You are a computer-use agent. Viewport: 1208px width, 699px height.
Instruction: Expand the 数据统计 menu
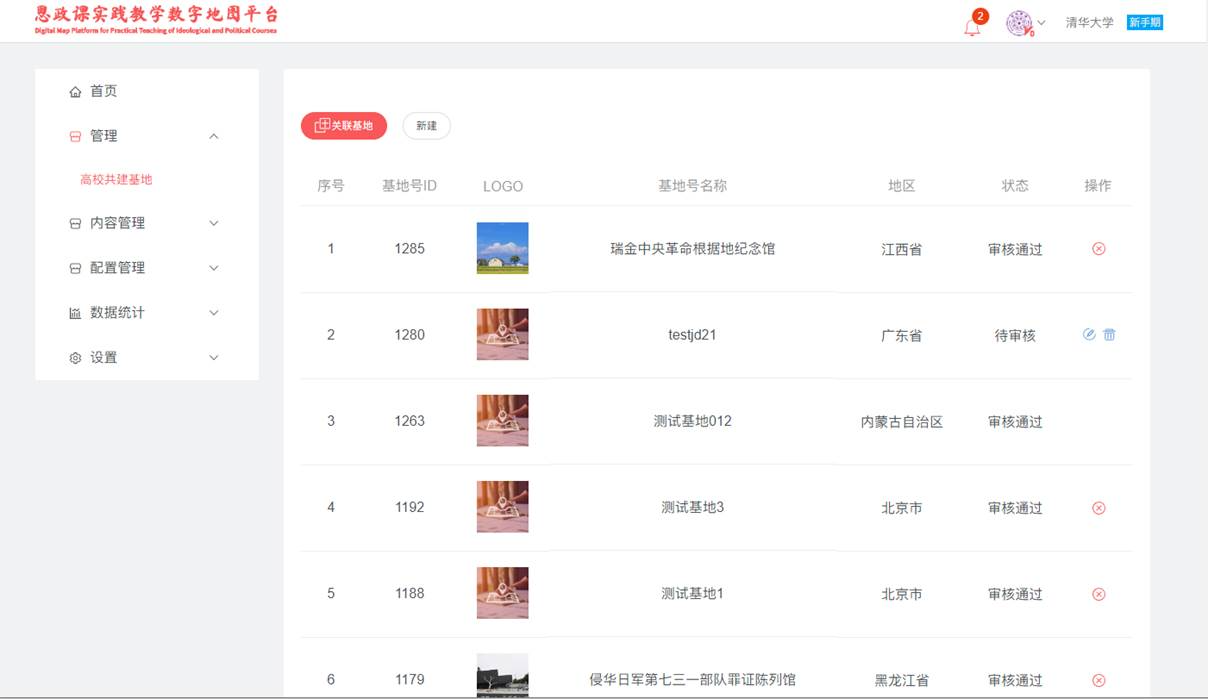[x=213, y=313]
